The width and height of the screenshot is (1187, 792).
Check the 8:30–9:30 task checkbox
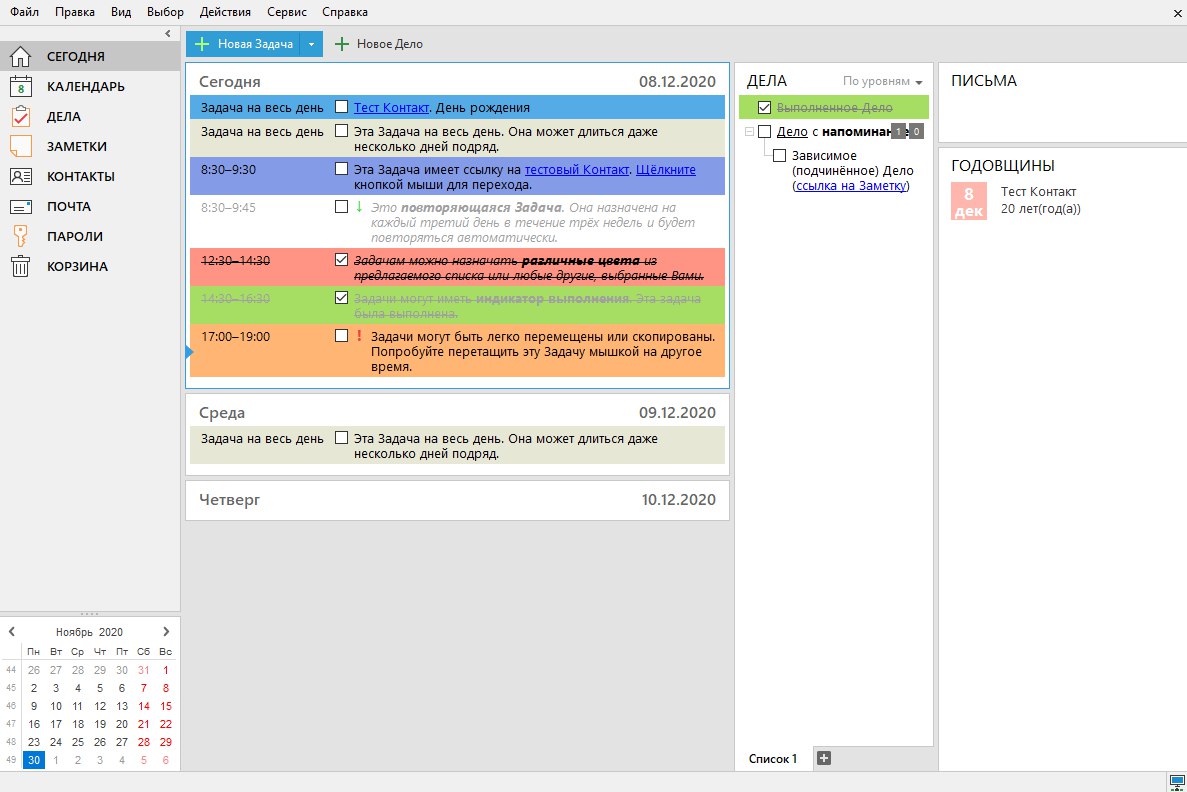tap(341, 169)
